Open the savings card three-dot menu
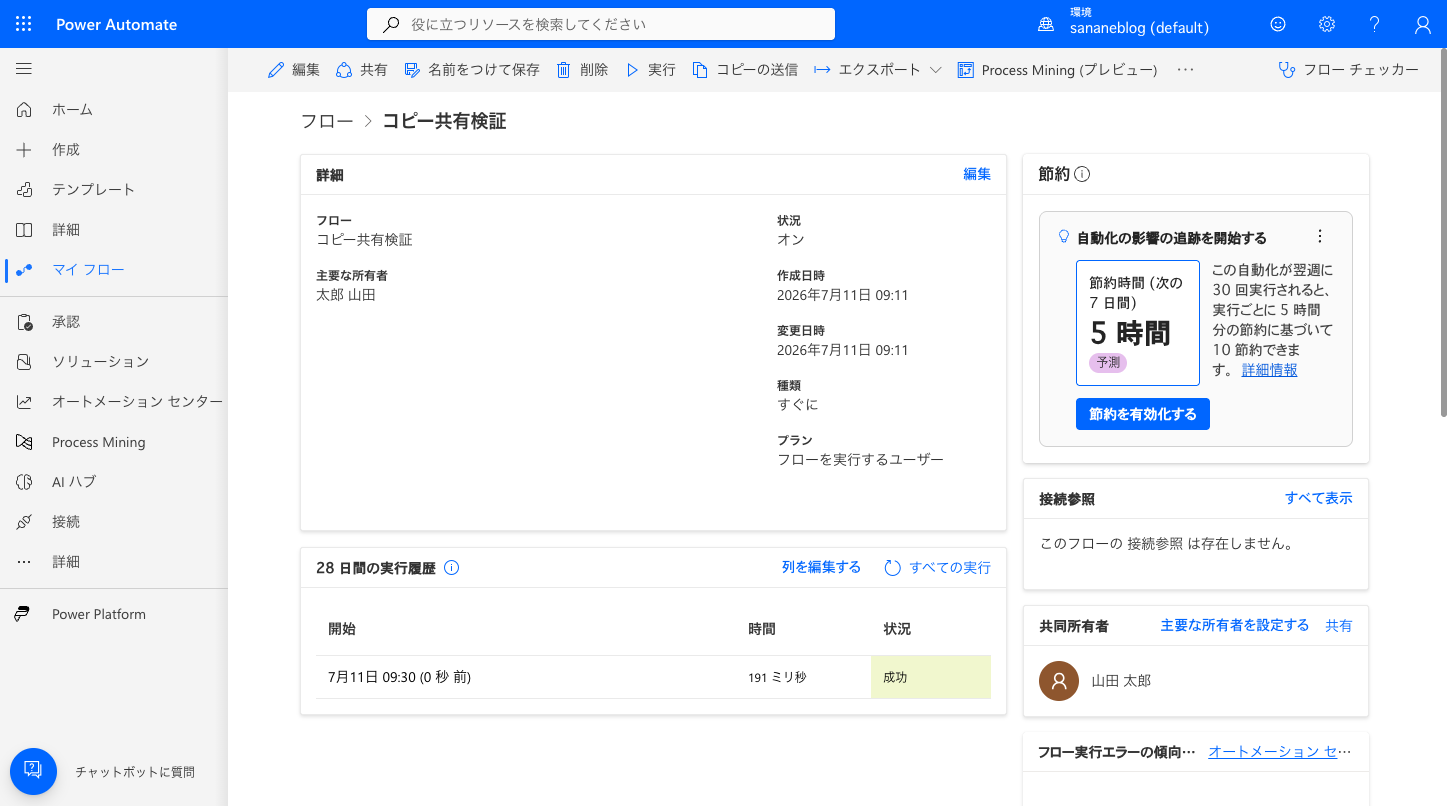Viewport: 1447px width, 806px height. click(1320, 237)
